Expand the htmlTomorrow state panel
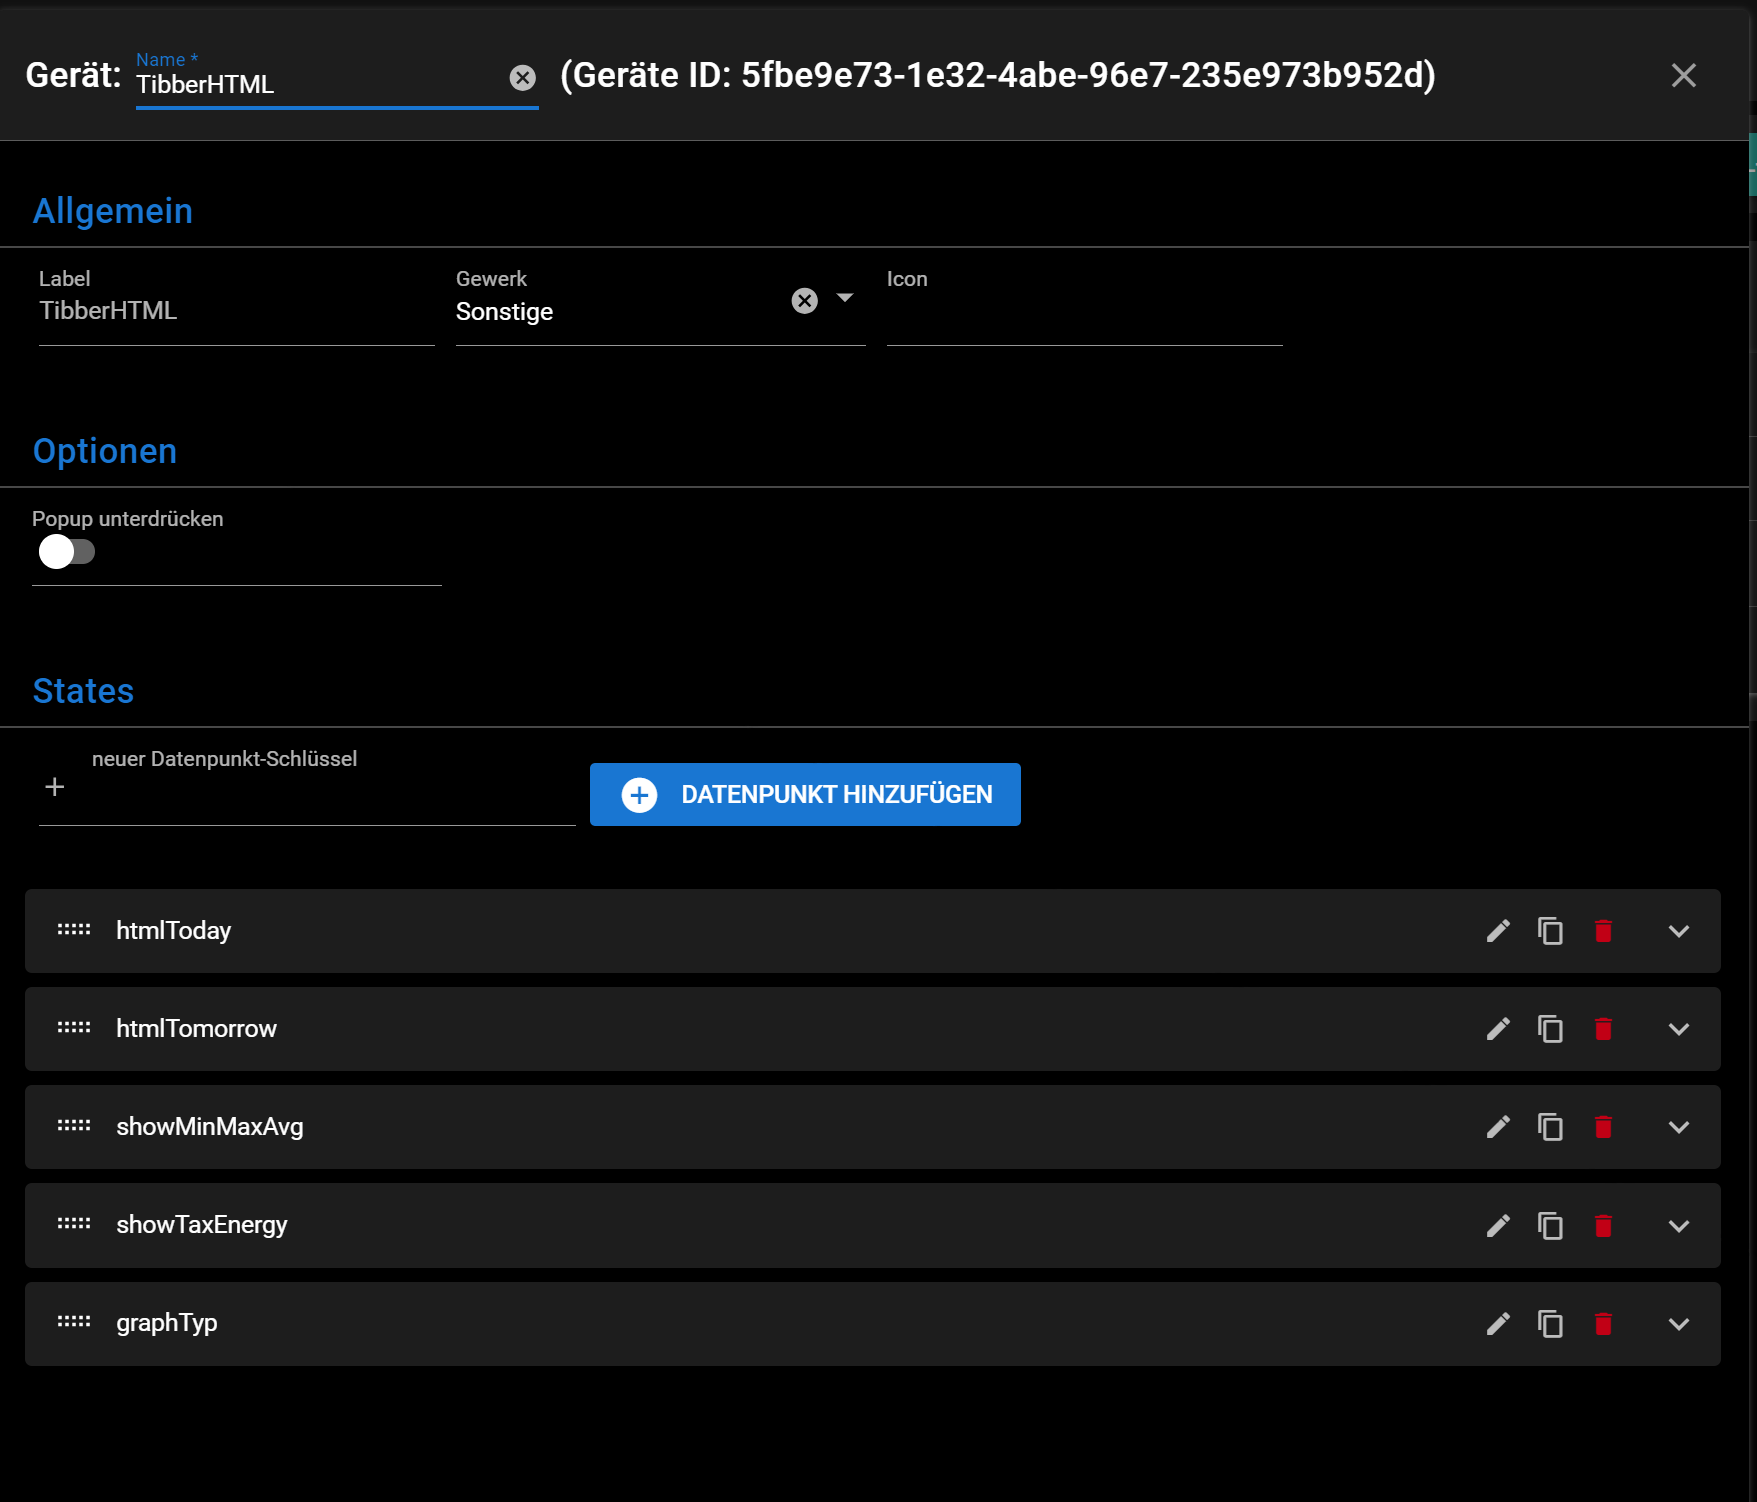 (1678, 1029)
